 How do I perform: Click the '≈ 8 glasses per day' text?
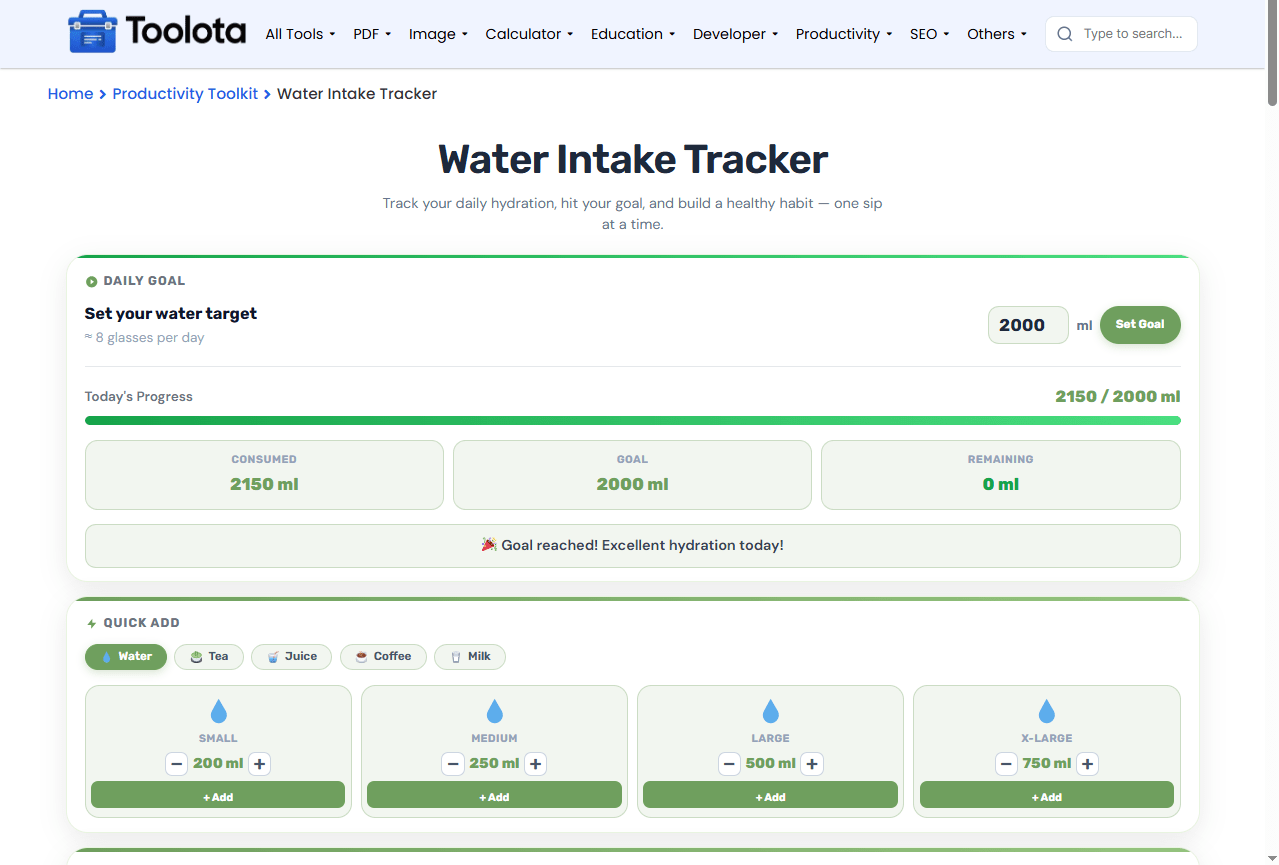point(144,338)
